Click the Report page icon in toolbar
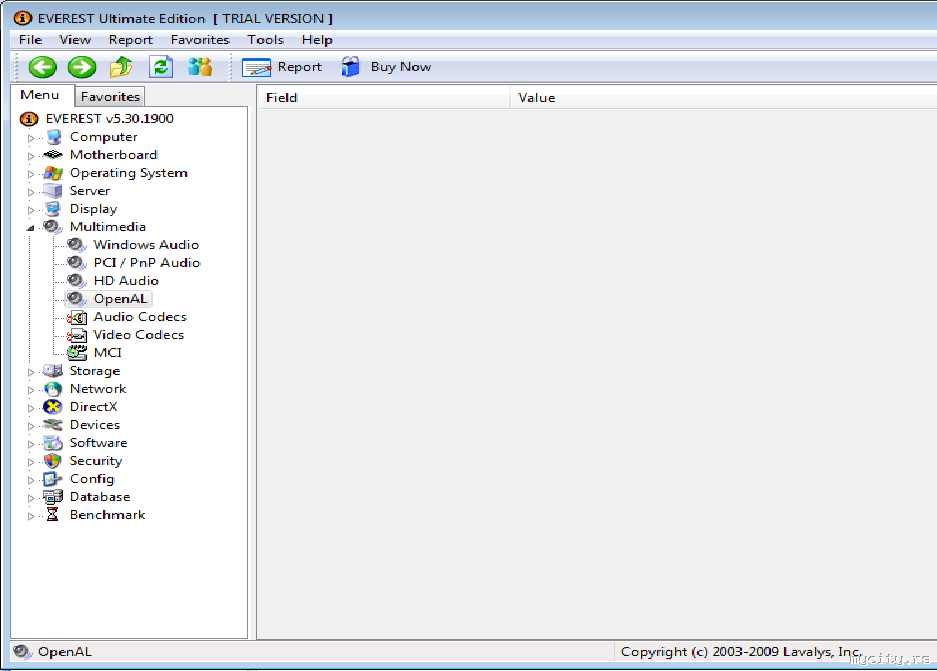The image size is (937, 671). 256,68
